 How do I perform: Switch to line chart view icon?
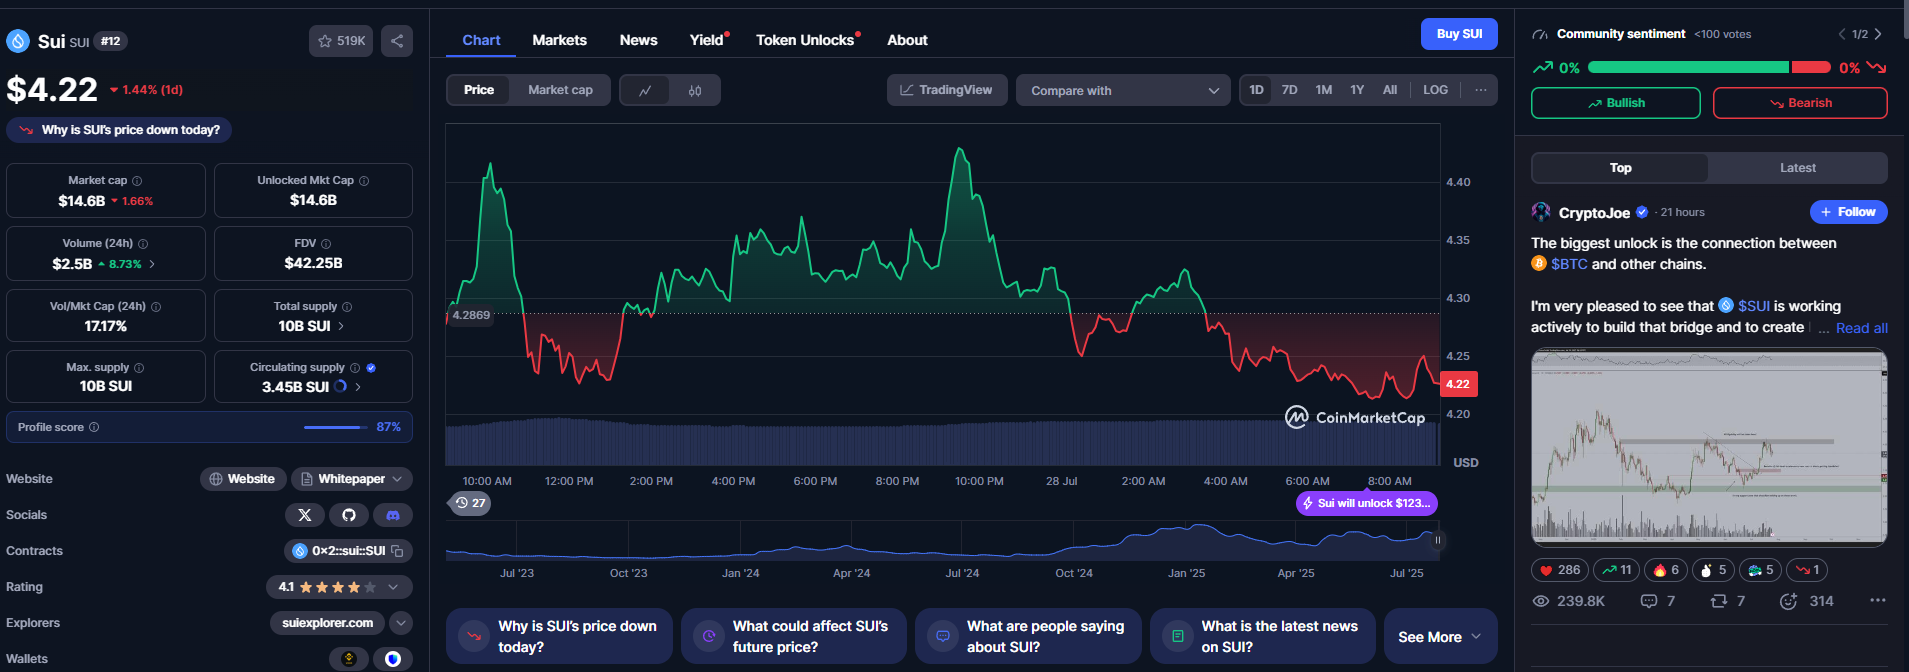[x=645, y=90]
